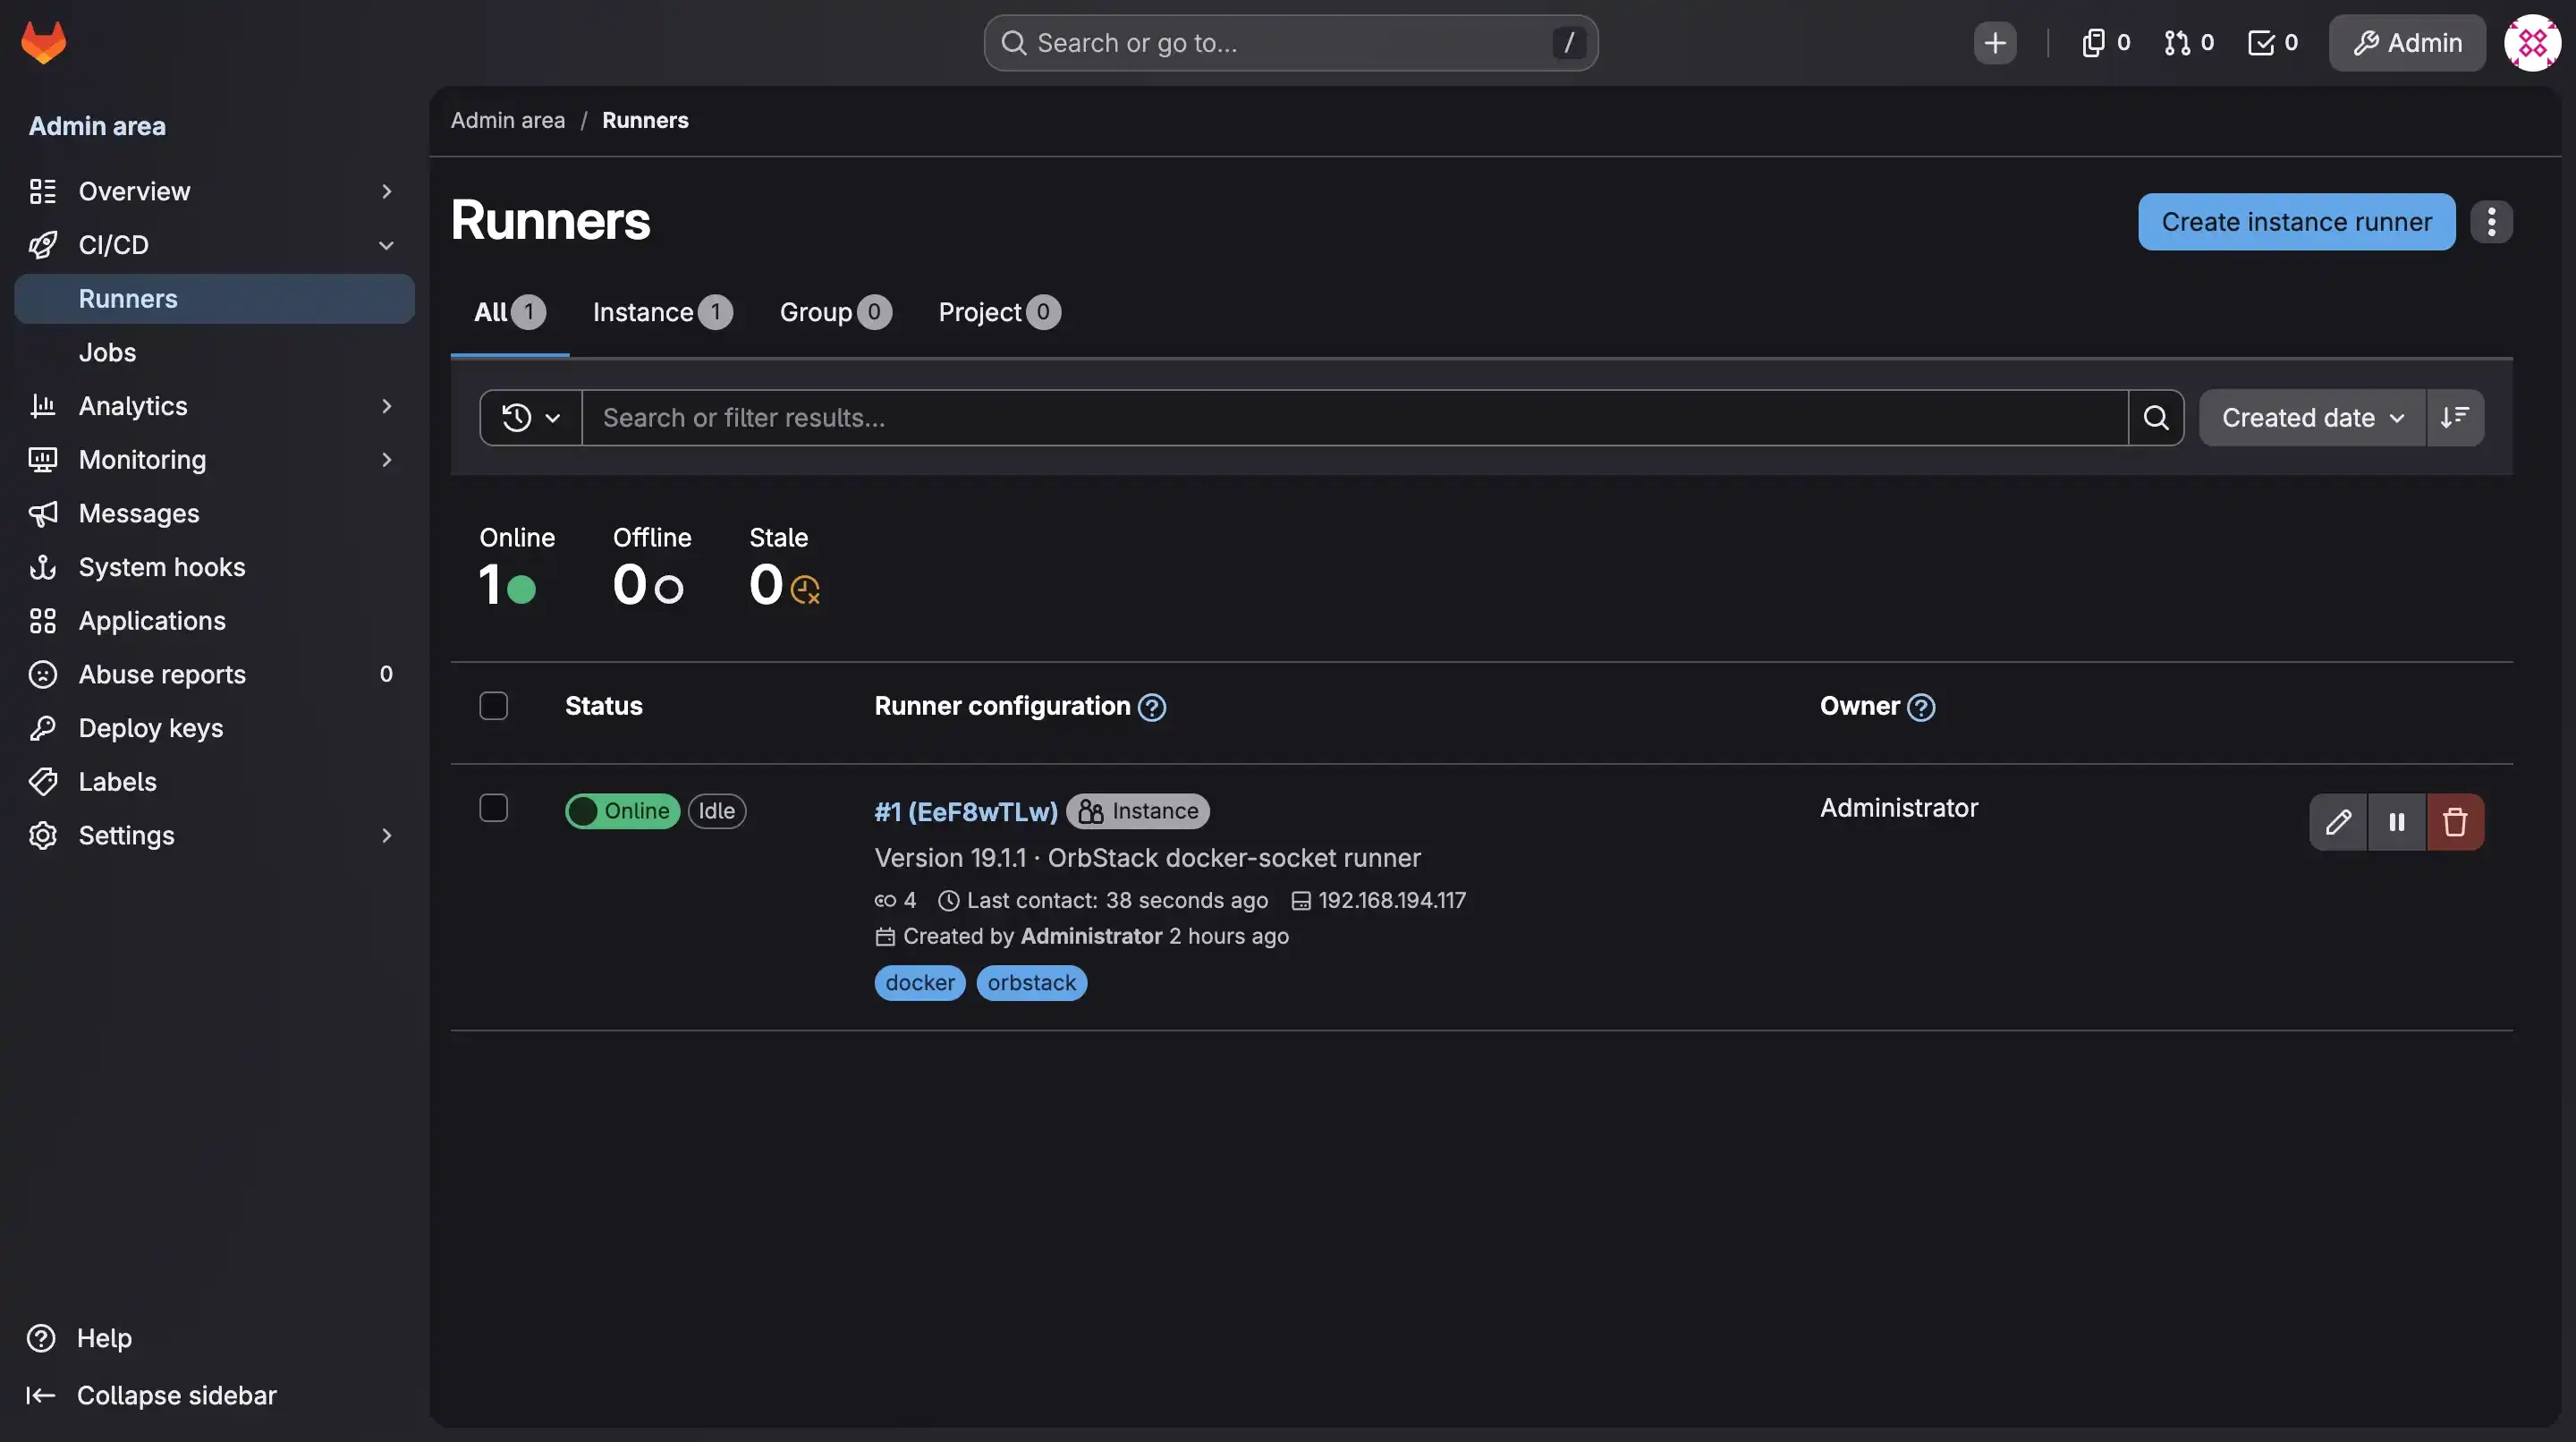Click the plus create-new icon
The image size is (2576, 1442).
coord(1994,43)
